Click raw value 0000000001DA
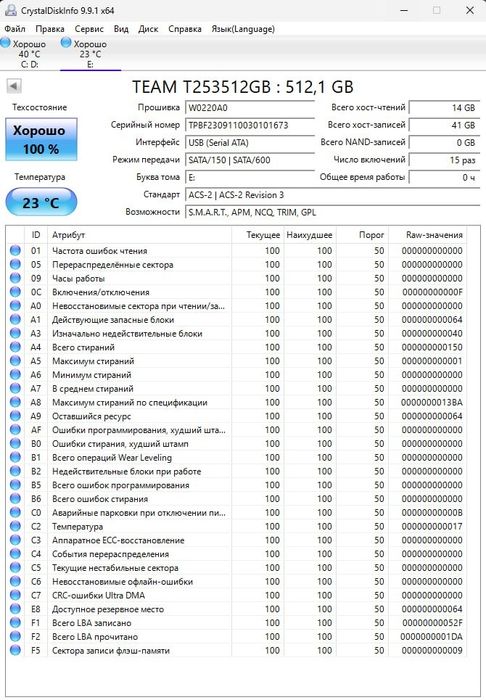486x700 pixels. tap(432, 637)
